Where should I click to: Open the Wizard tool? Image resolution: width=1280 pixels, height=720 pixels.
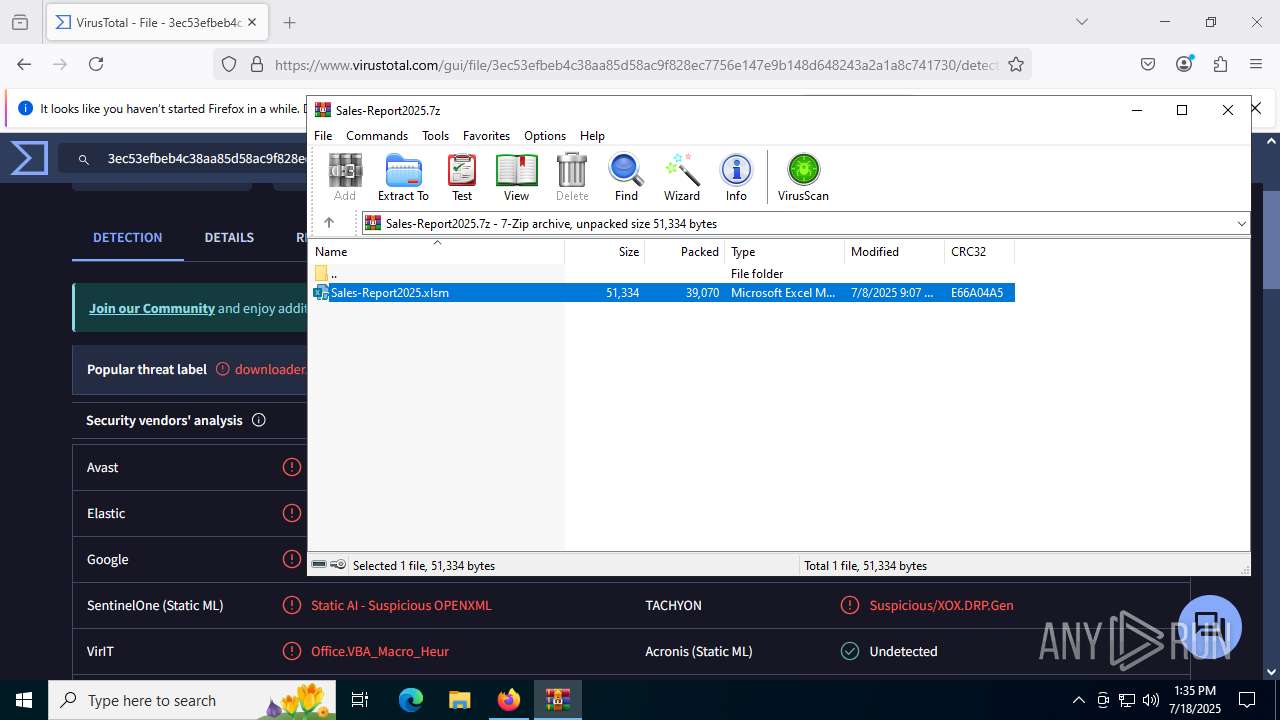[x=682, y=177]
